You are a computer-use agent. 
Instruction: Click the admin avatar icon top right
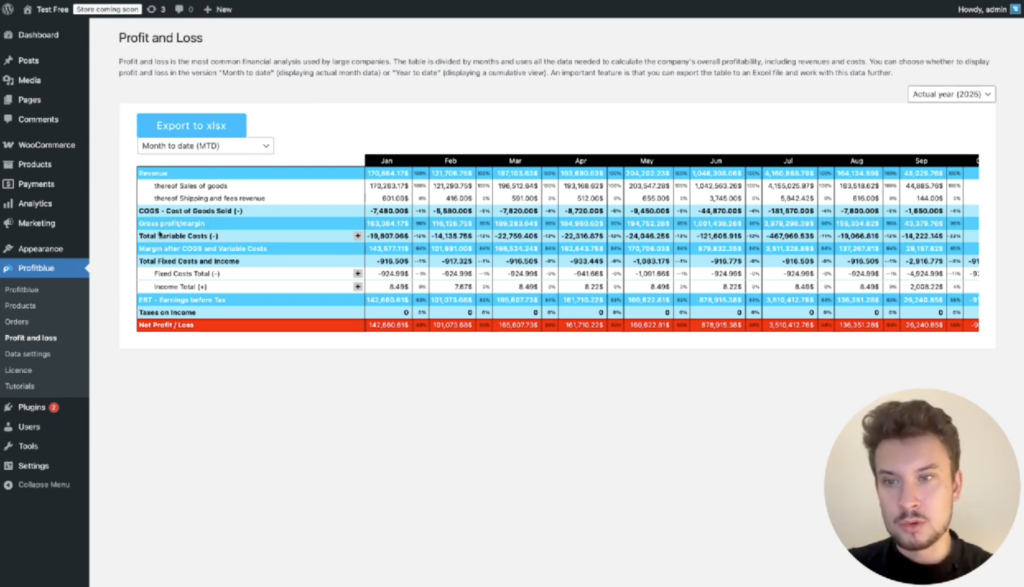click(x=1012, y=9)
